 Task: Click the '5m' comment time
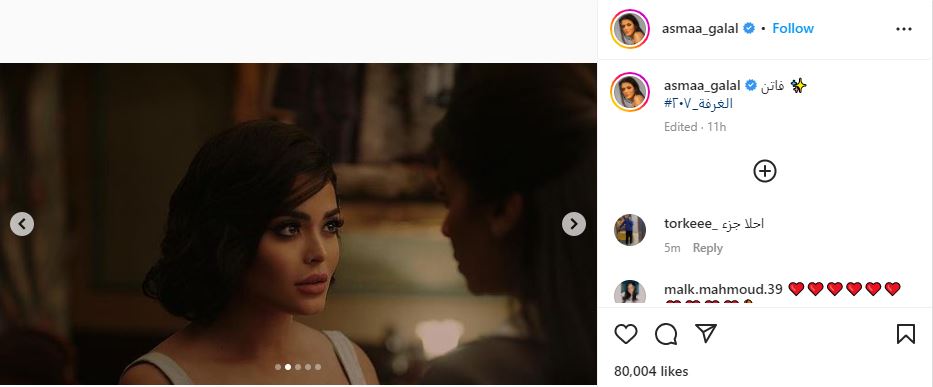[672, 248]
